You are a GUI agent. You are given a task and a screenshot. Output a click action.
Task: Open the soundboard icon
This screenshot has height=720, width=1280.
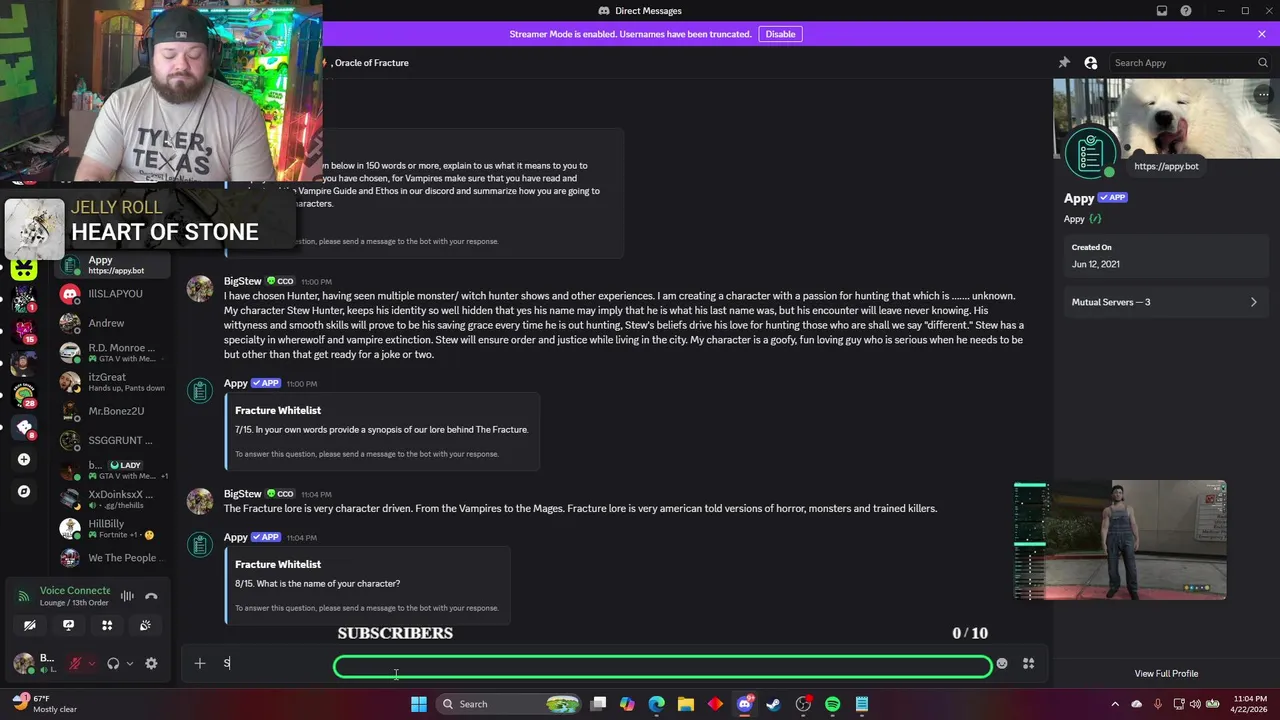tap(145, 625)
